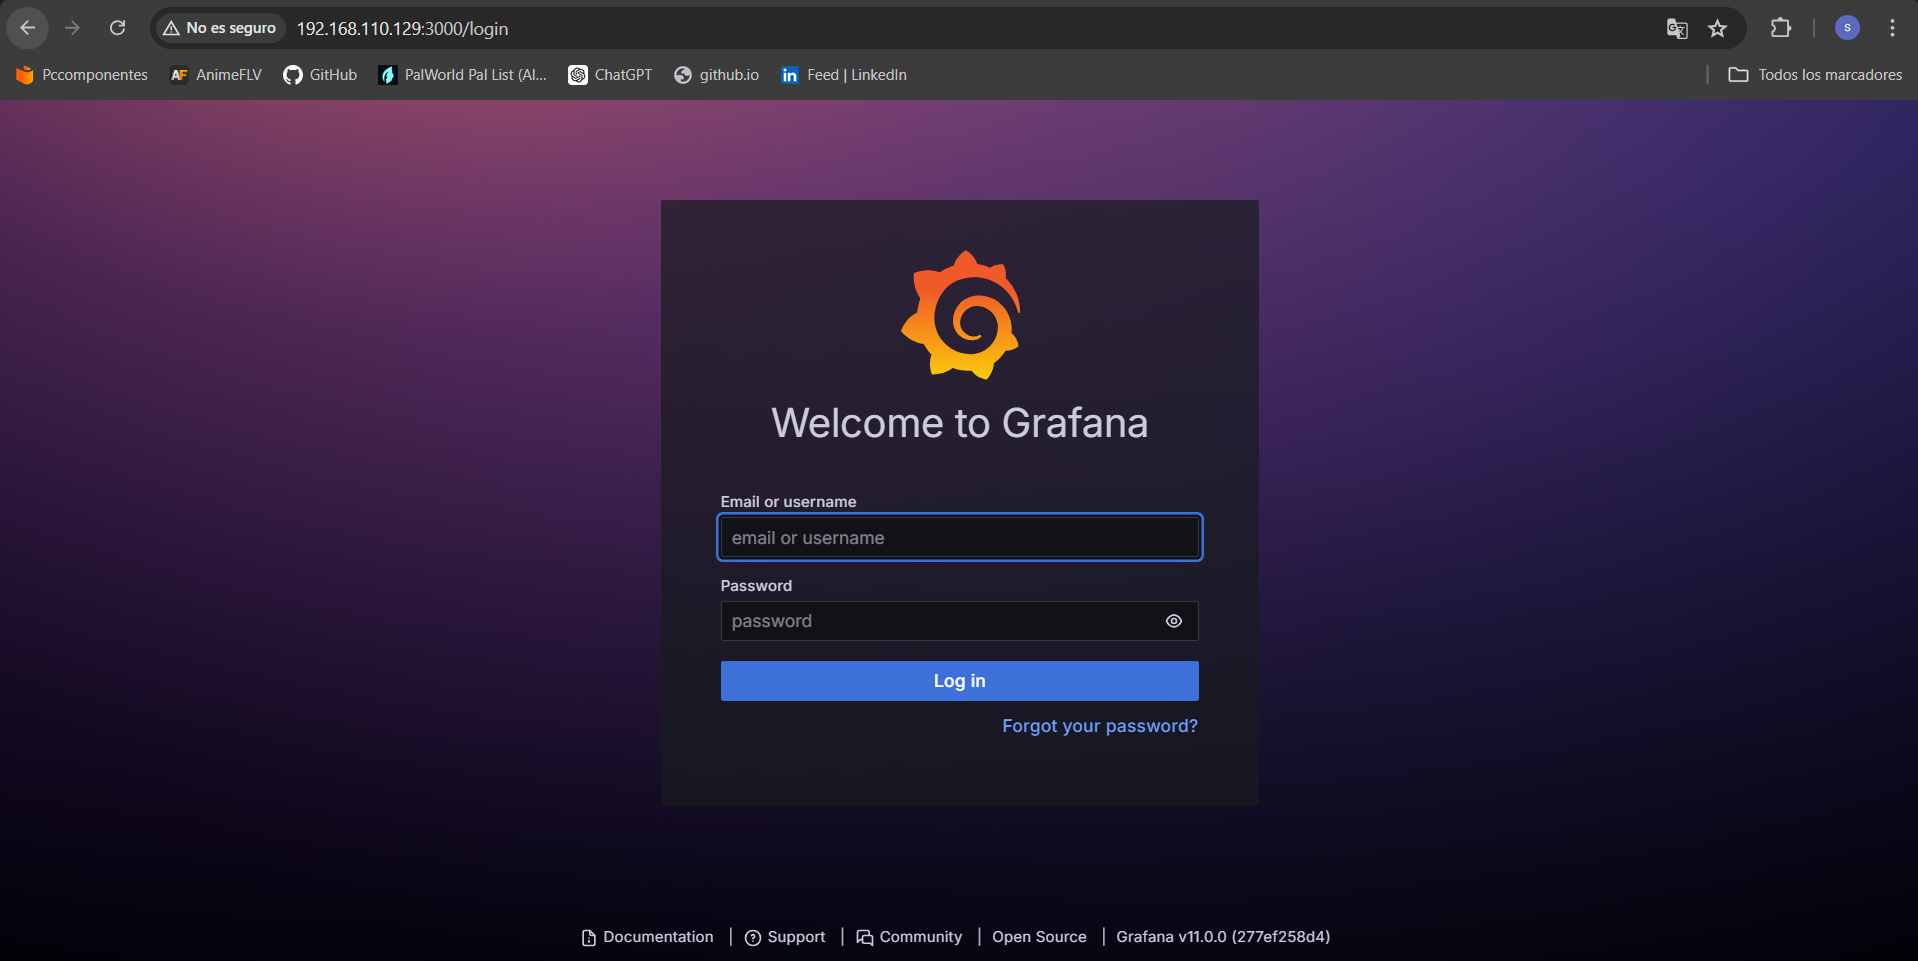Image resolution: width=1918 pixels, height=961 pixels.
Task: Open 'Todos los marcadores' folder
Action: pos(1815,74)
